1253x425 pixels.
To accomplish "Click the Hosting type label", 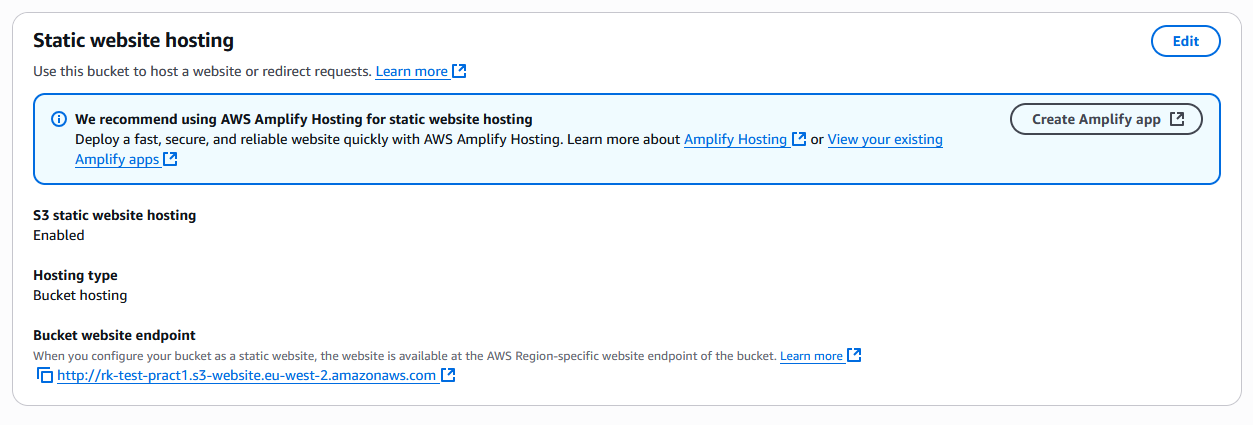I will 75,275.
